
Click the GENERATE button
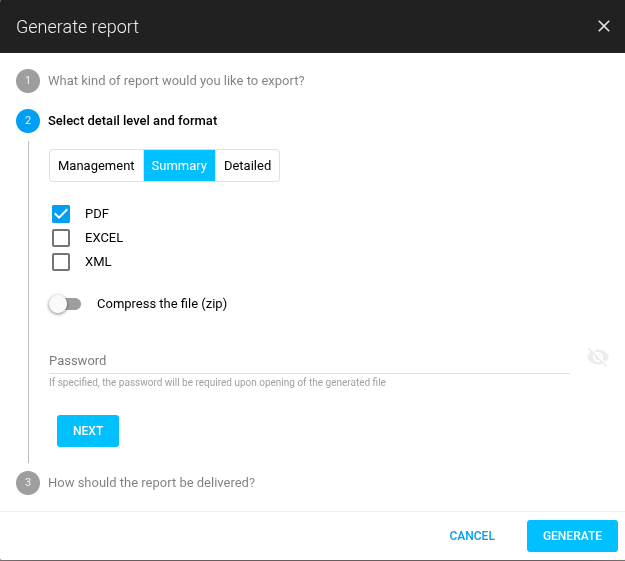click(572, 536)
